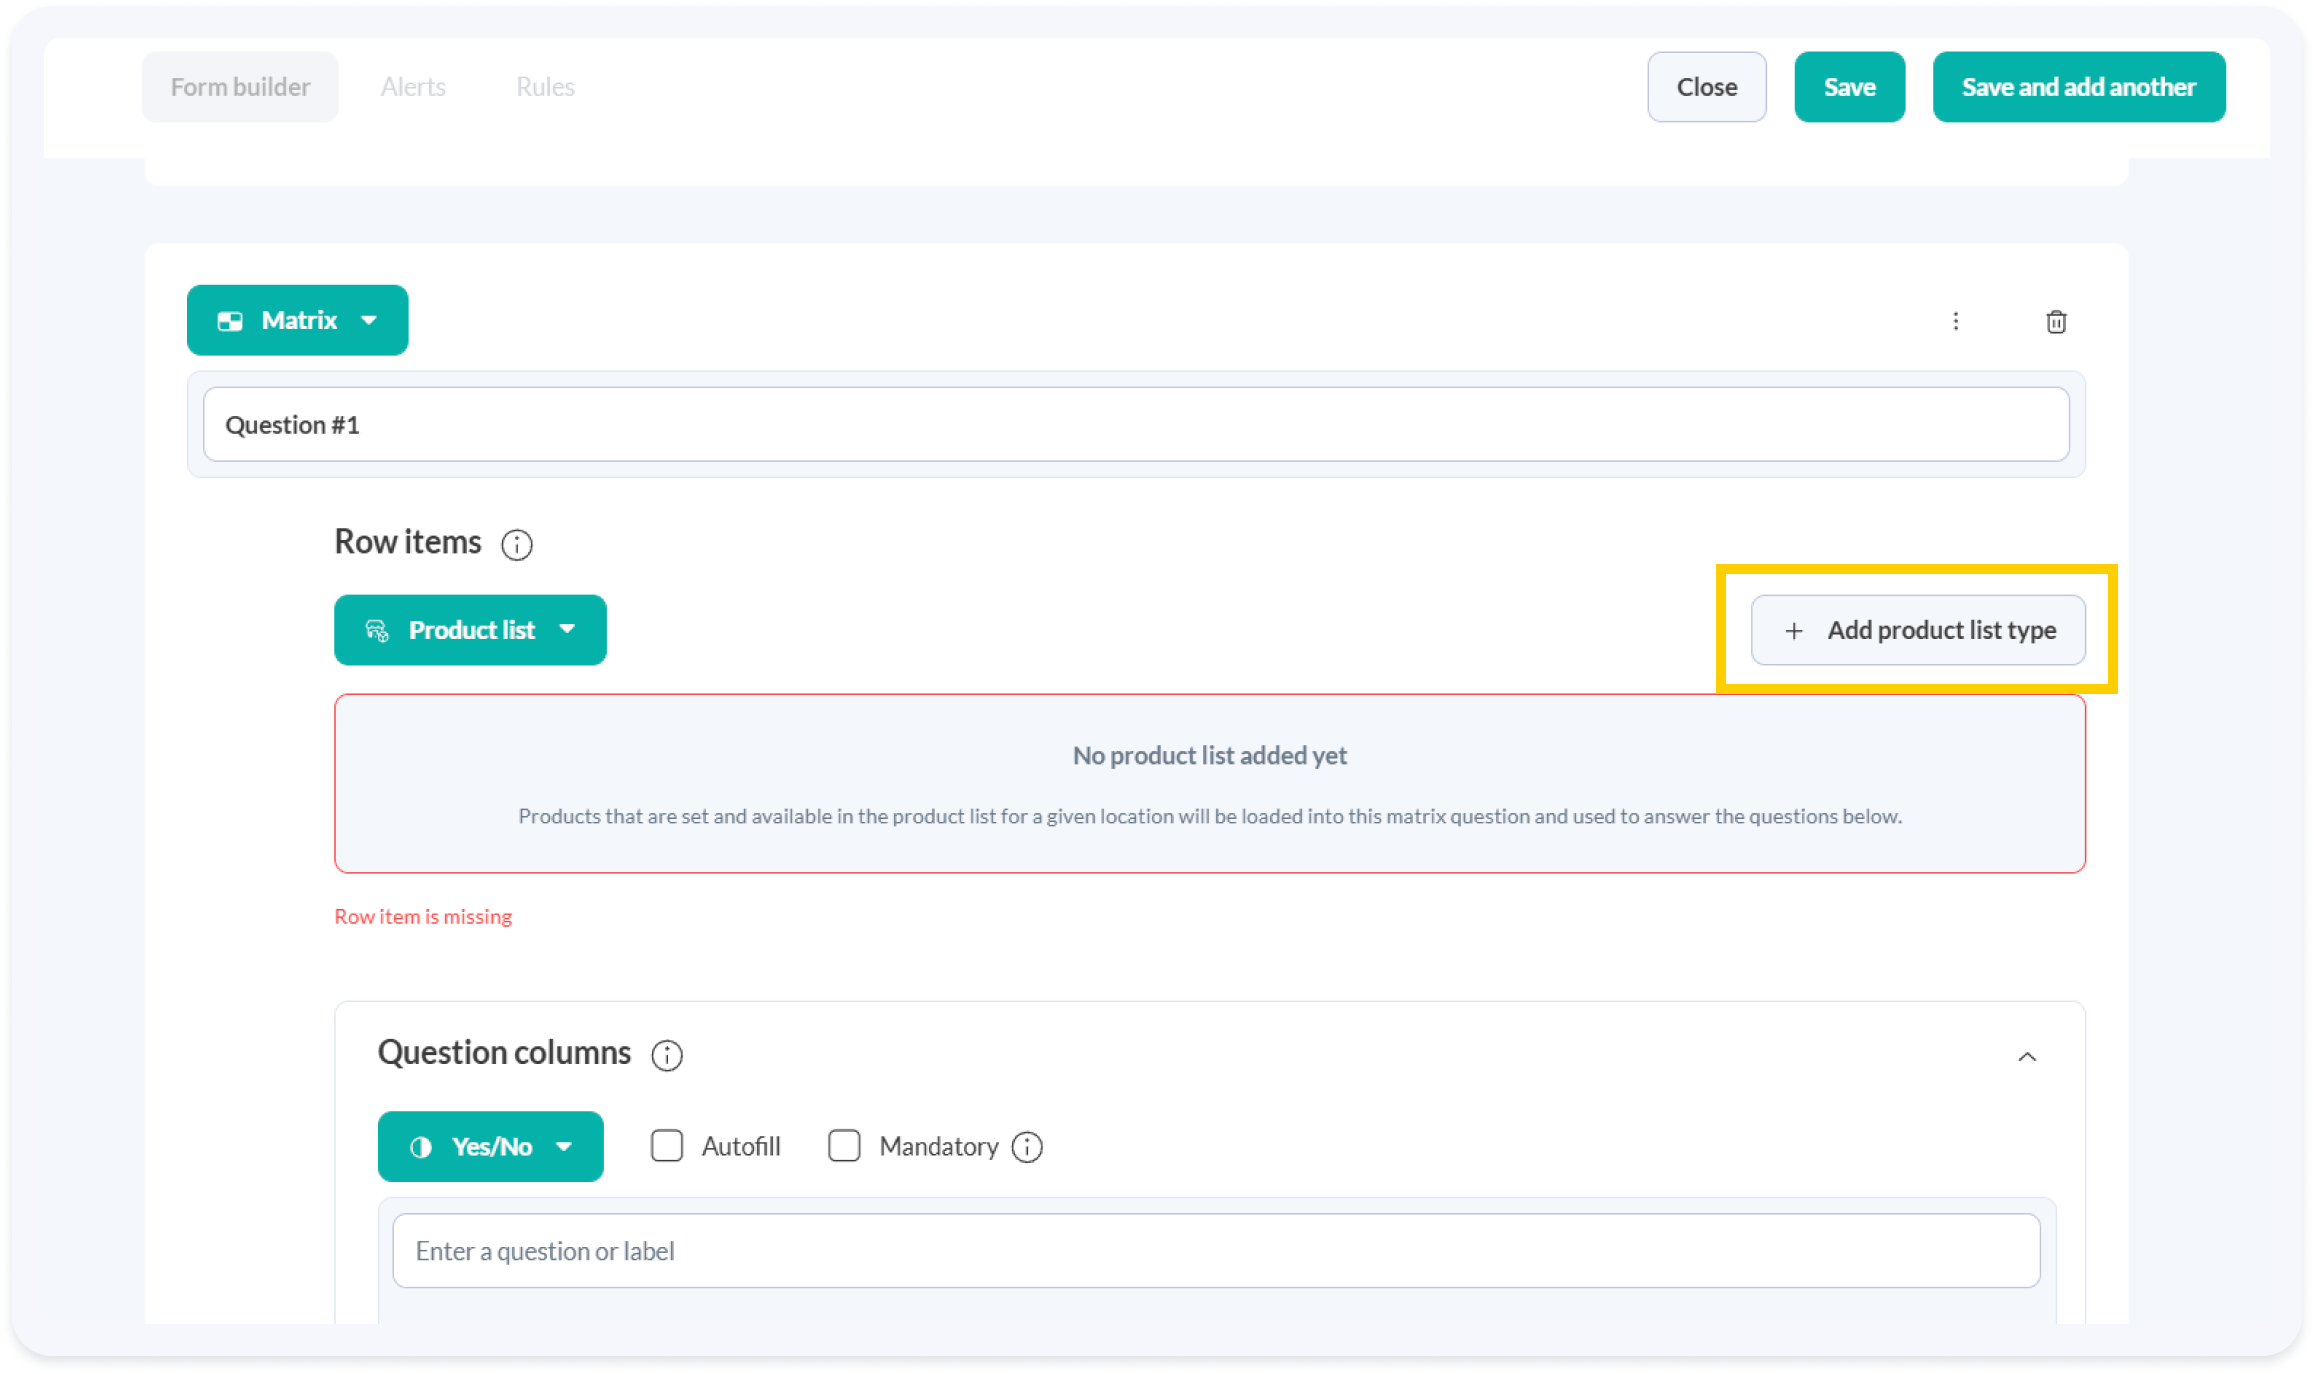
Task: Click the trash delete question icon
Action: pyautogui.click(x=2056, y=322)
